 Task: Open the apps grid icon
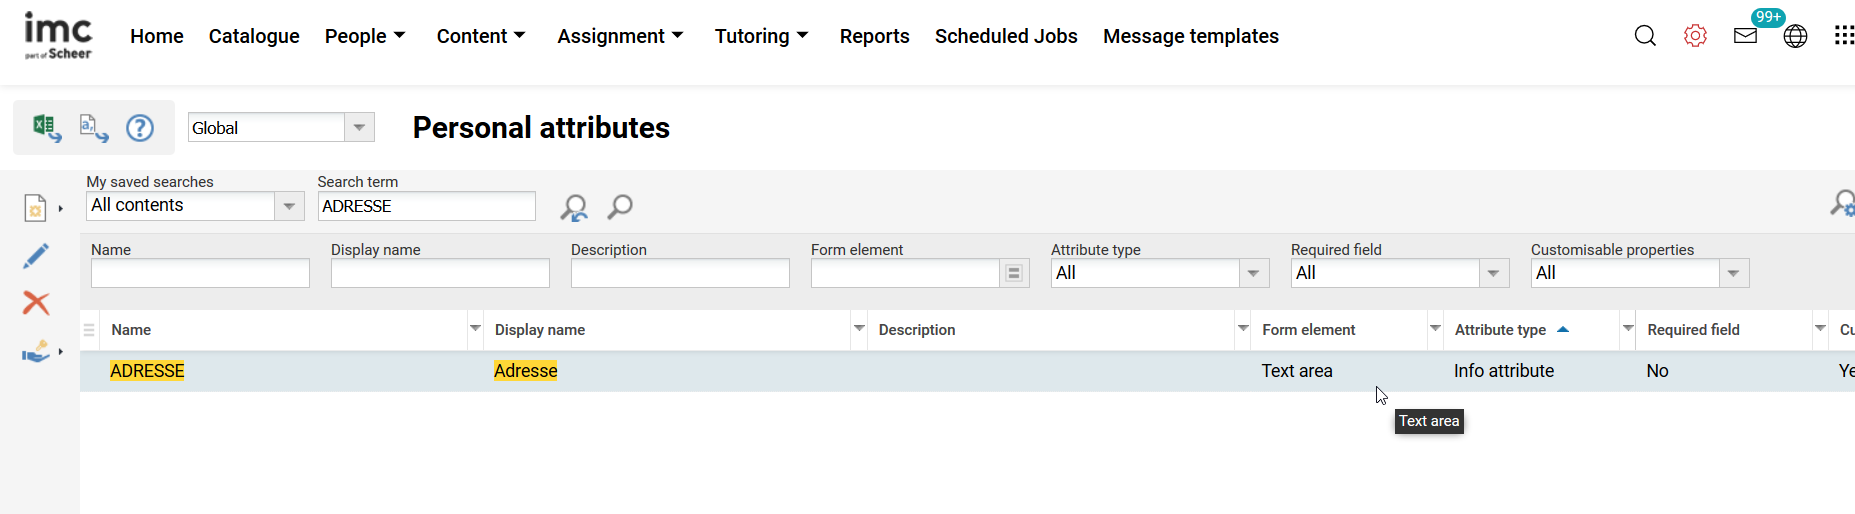click(1844, 36)
